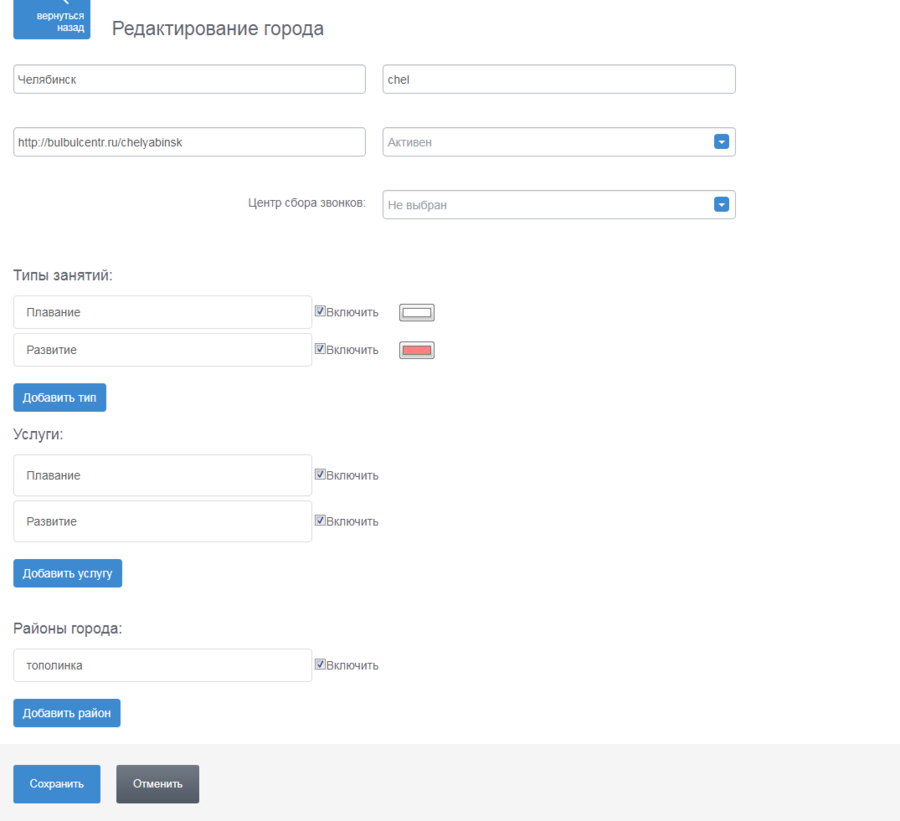Open the 'Не выбран' call center dropdown
This screenshot has width=900, height=821.
(x=558, y=205)
